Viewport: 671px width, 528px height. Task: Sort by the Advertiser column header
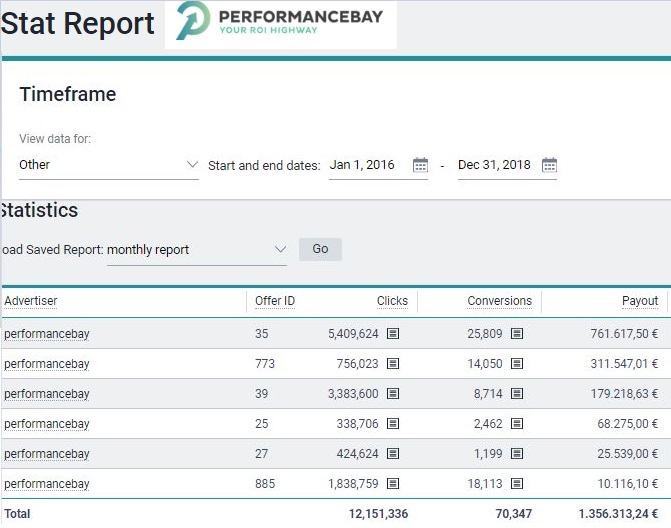coord(31,301)
